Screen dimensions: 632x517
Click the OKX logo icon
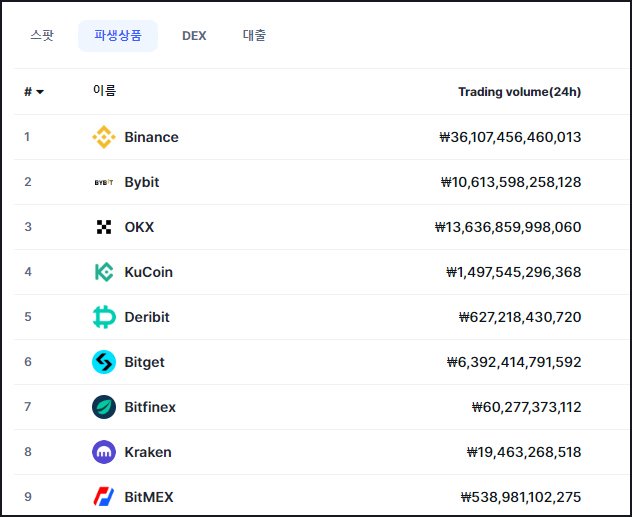coord(104,227)
